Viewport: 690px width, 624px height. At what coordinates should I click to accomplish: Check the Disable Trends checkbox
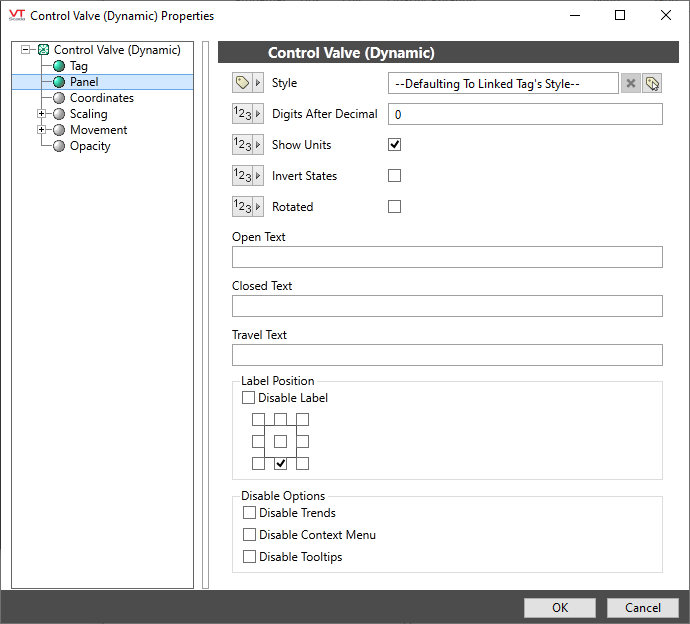pyautogui.click(x=249, y=513)
